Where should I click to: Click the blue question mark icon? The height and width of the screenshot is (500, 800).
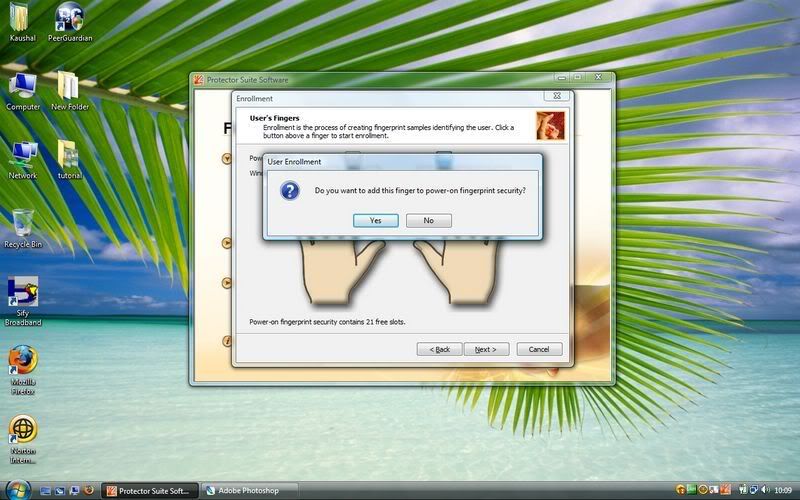pyautogui.click(x=290, y=191)
